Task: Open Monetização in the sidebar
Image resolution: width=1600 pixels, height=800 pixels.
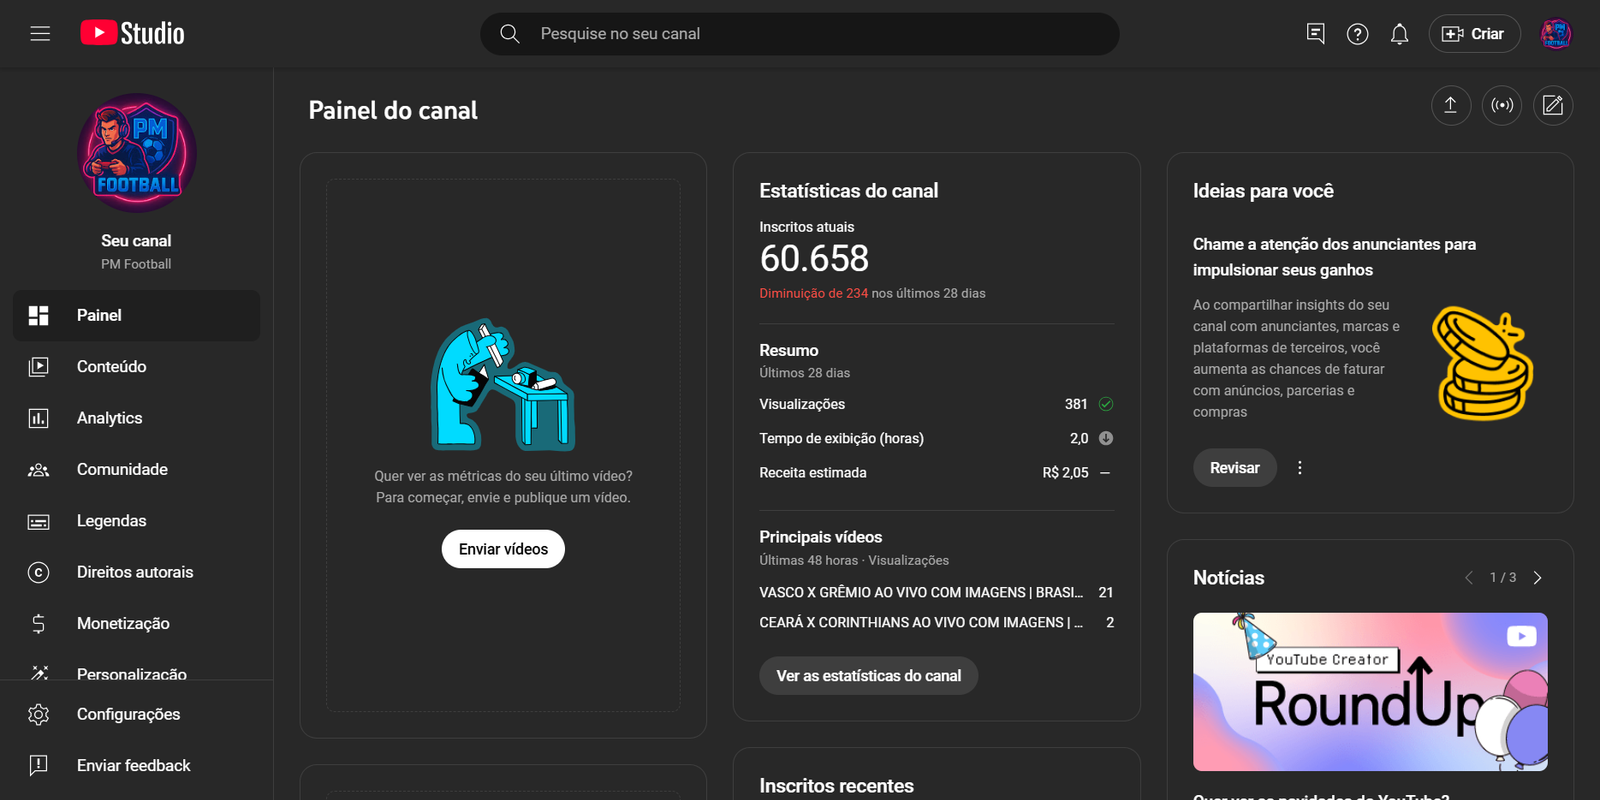Action: (136, 624)
